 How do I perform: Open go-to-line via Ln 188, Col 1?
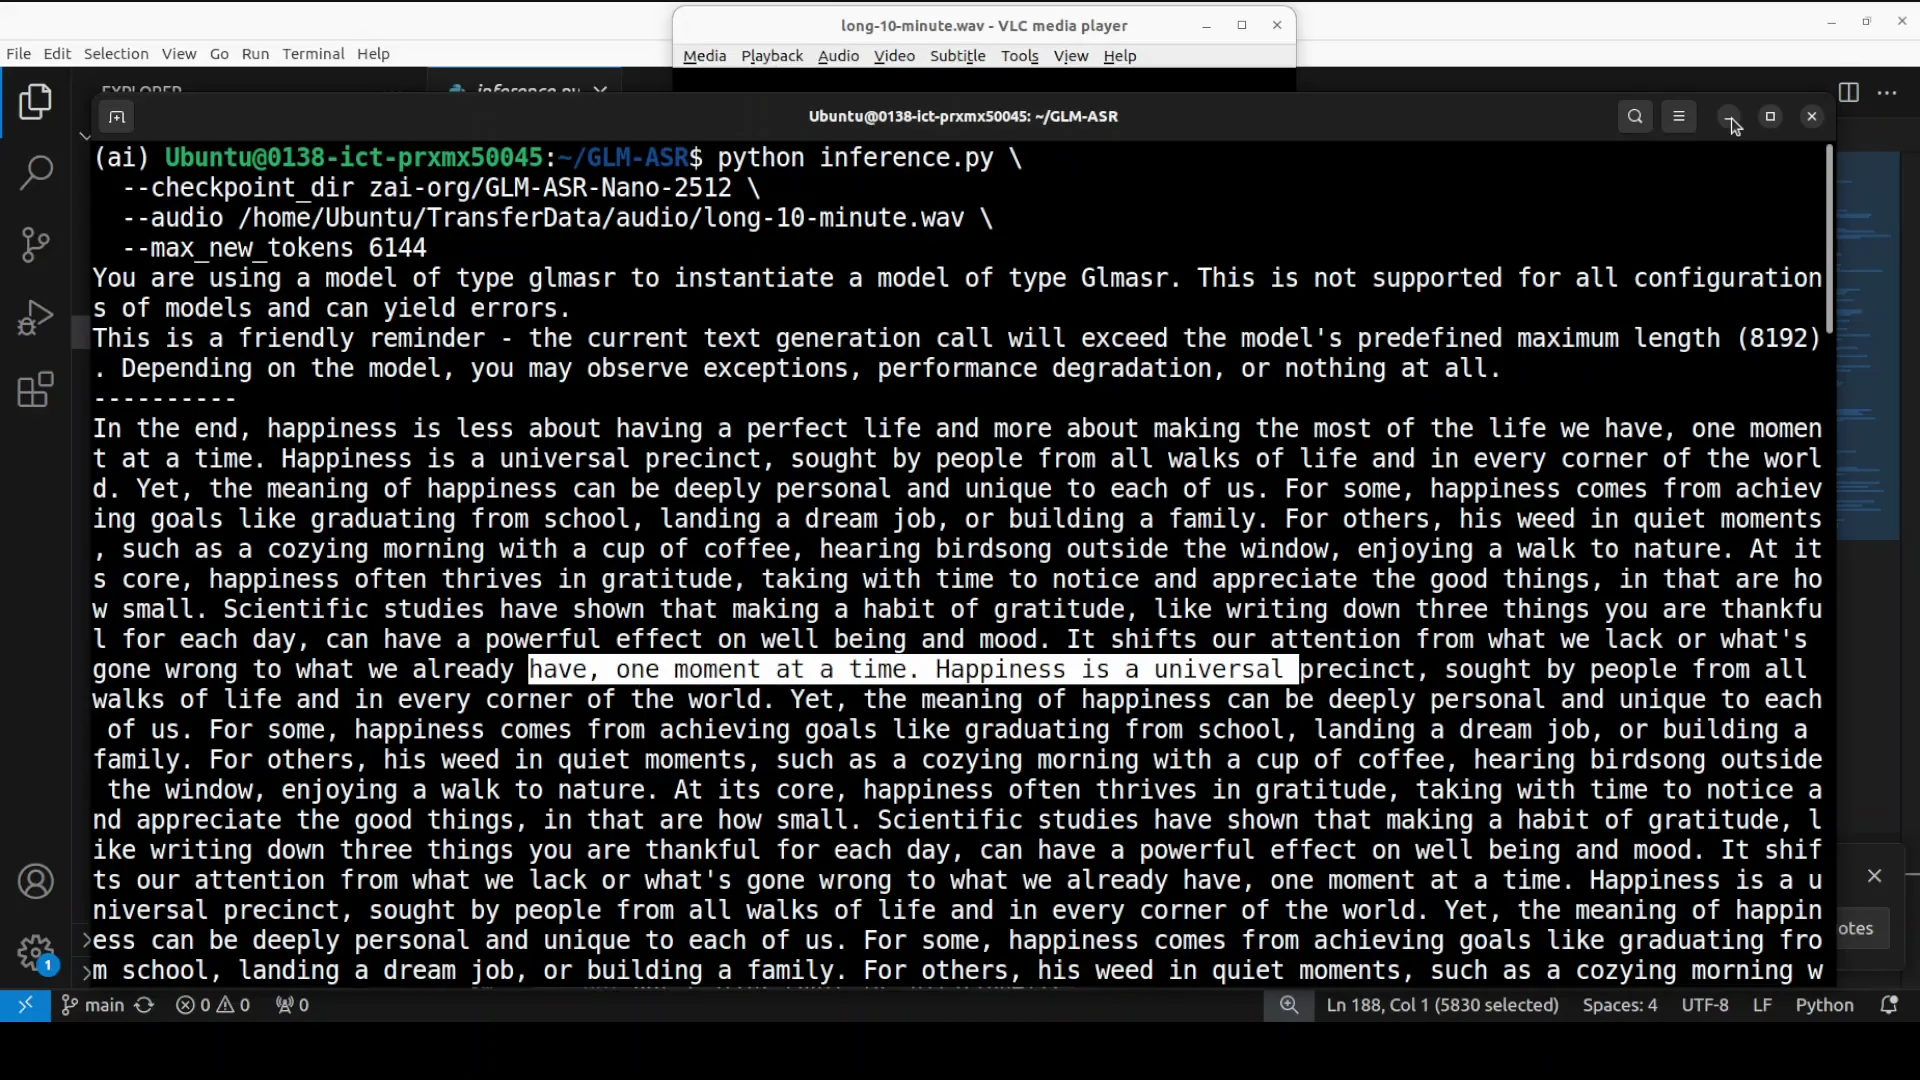[1441, 1006]
